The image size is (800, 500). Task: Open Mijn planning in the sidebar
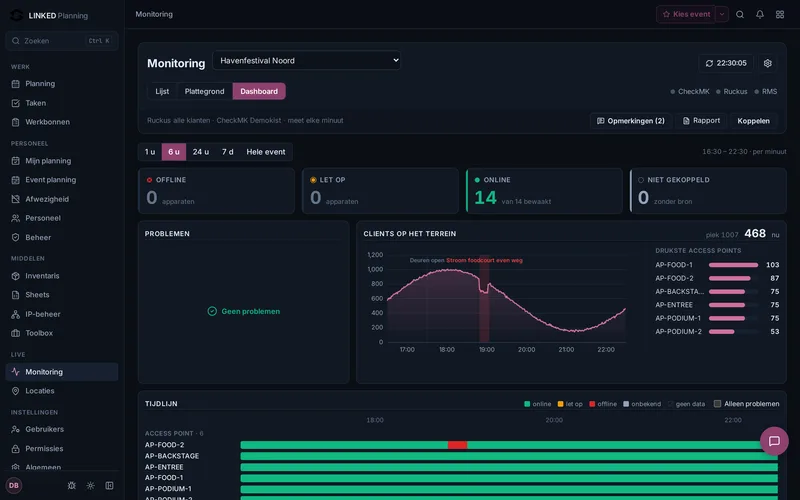click(x=62, y=161)
